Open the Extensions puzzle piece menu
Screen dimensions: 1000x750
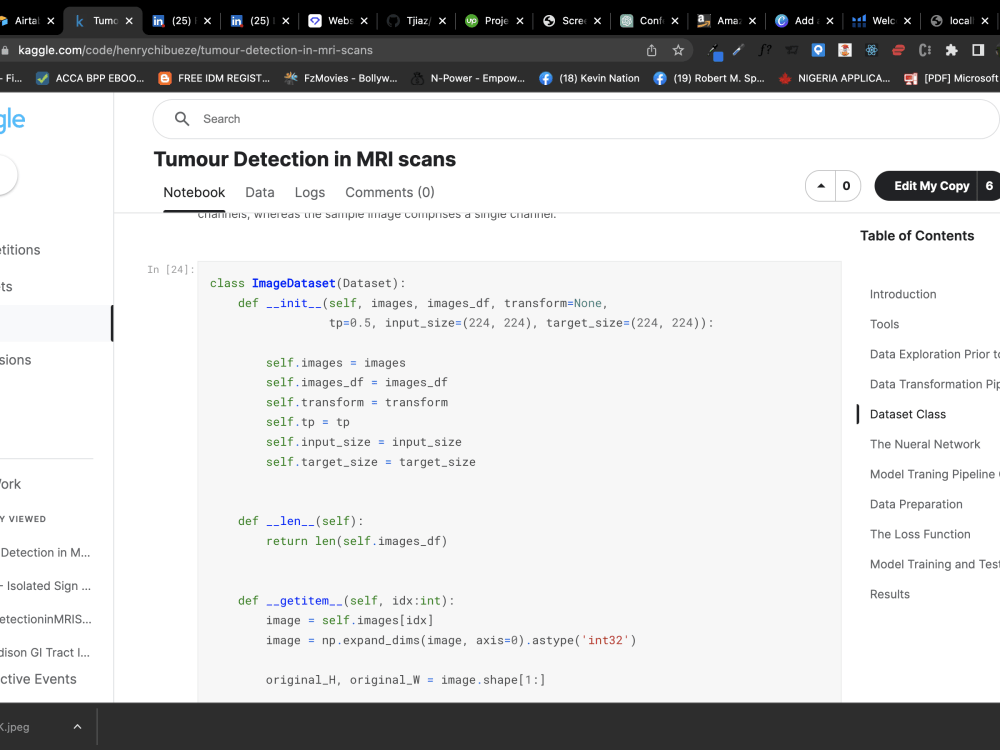(952, 50)
